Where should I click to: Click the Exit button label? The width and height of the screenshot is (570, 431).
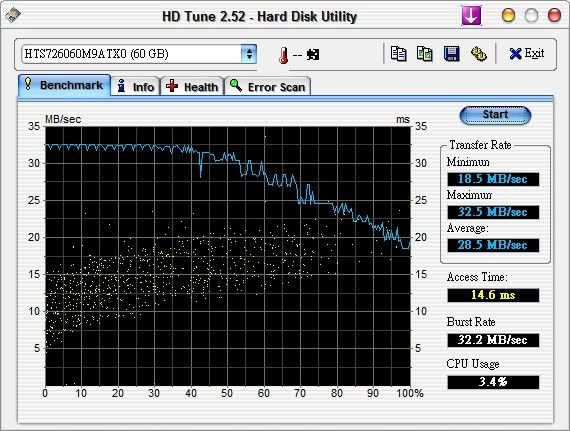coord(534,53)
